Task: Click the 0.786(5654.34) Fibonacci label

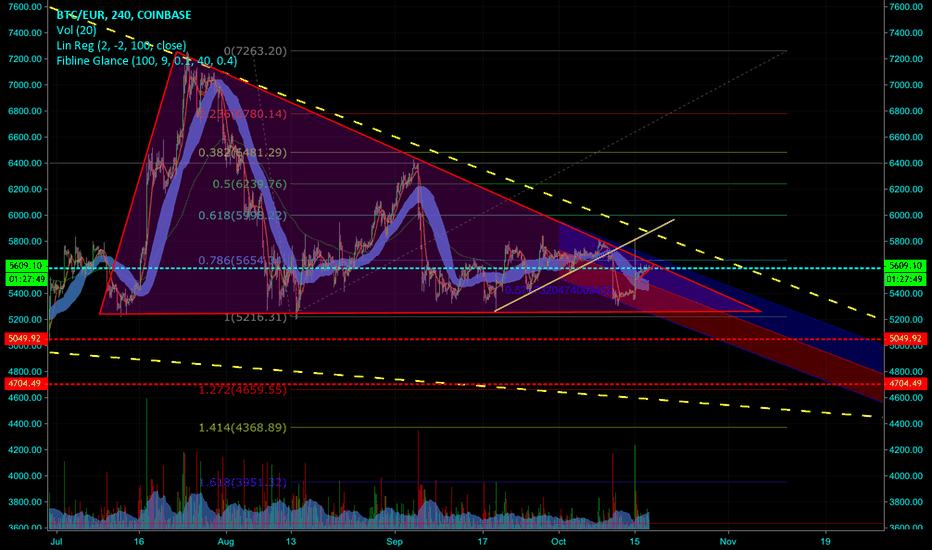Action: point(243,260)
